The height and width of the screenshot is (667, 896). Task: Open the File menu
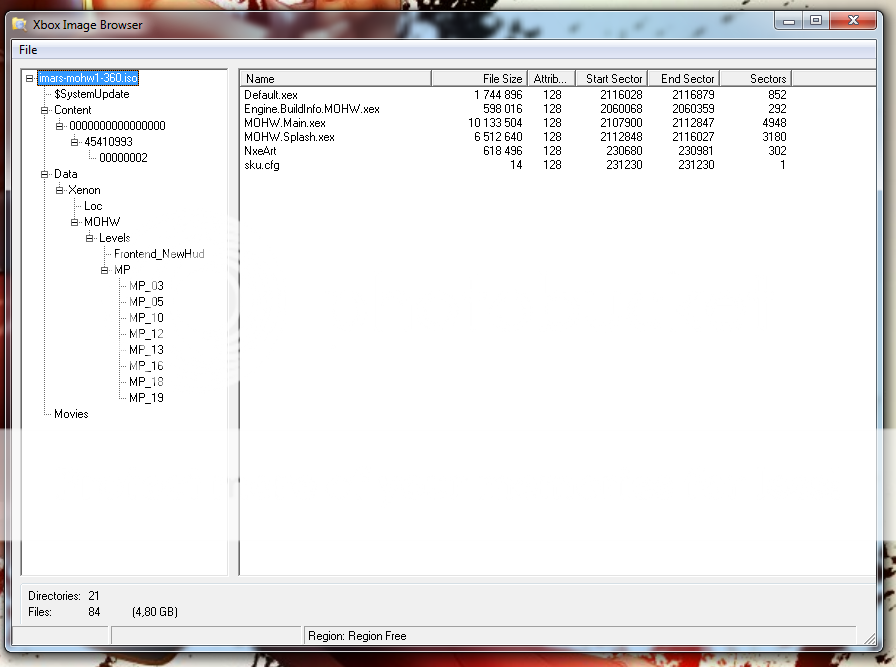[28, 49]
